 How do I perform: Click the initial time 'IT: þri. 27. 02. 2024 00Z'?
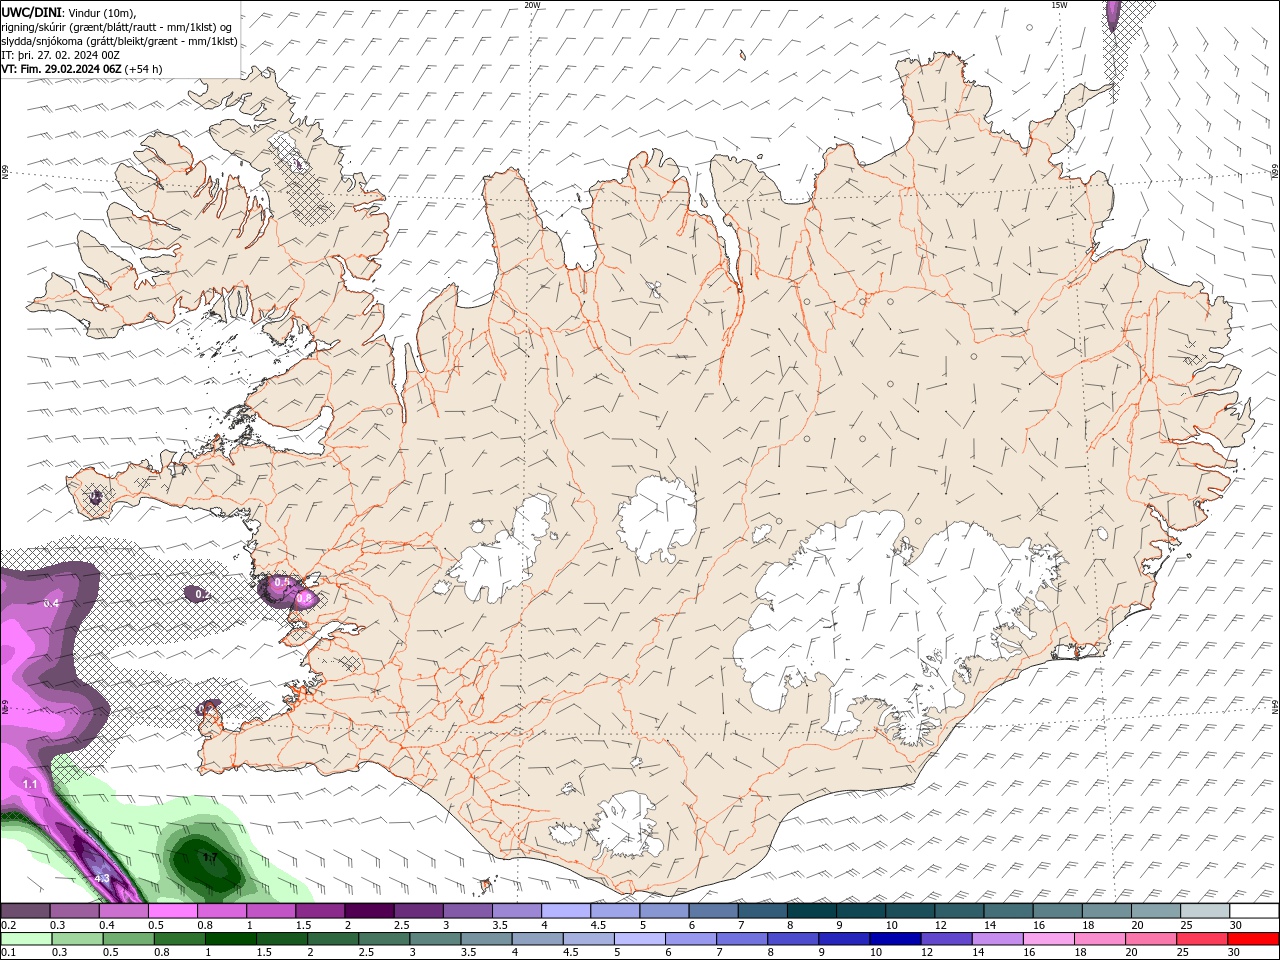[x=61, y=55]
